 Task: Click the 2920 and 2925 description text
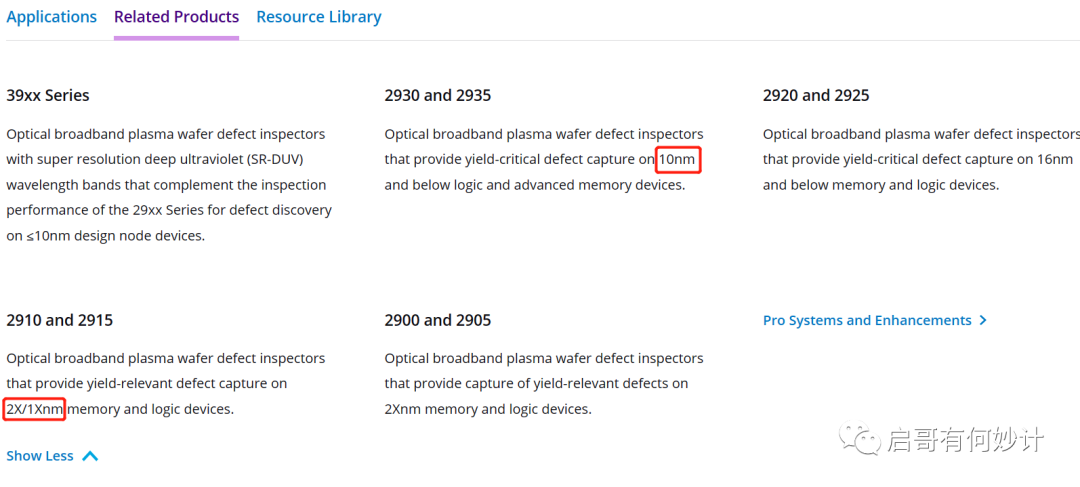[921, 159]
